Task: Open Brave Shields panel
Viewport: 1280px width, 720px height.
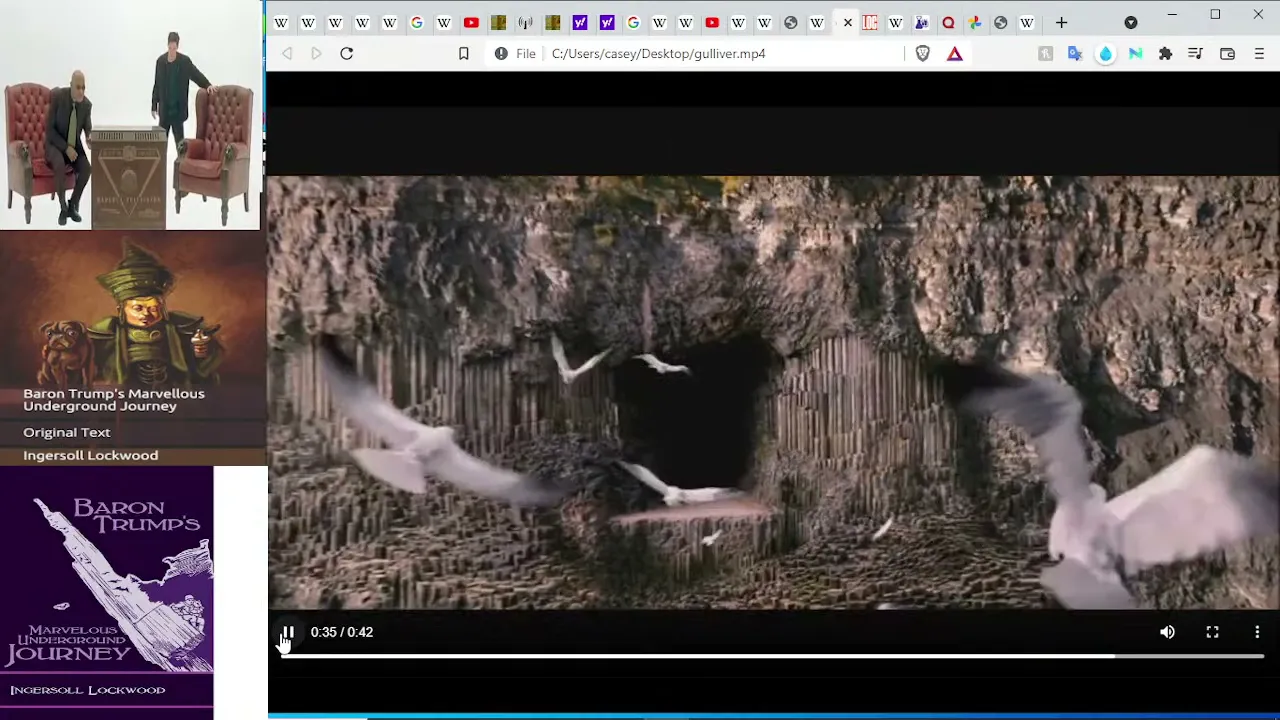Action: [x=923, y=53]
